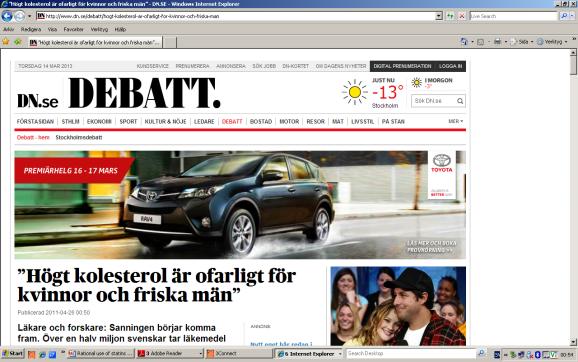Click the Add to Favorites icon
Screen dimensions: 578x362
tap(18, 42)
